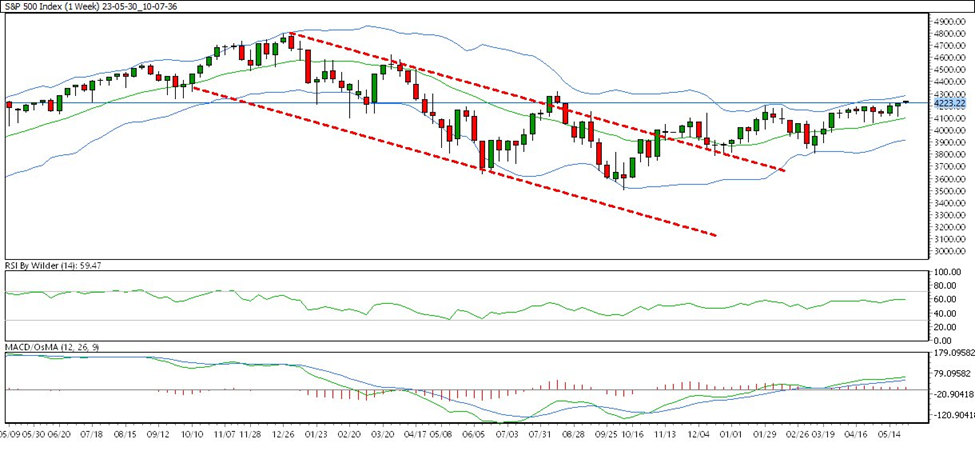The width and height of the screenshot is (975, 455).
Task: Select the 'MACD/OsMA (12, 26, 9)' label
Action: [53, 347]
